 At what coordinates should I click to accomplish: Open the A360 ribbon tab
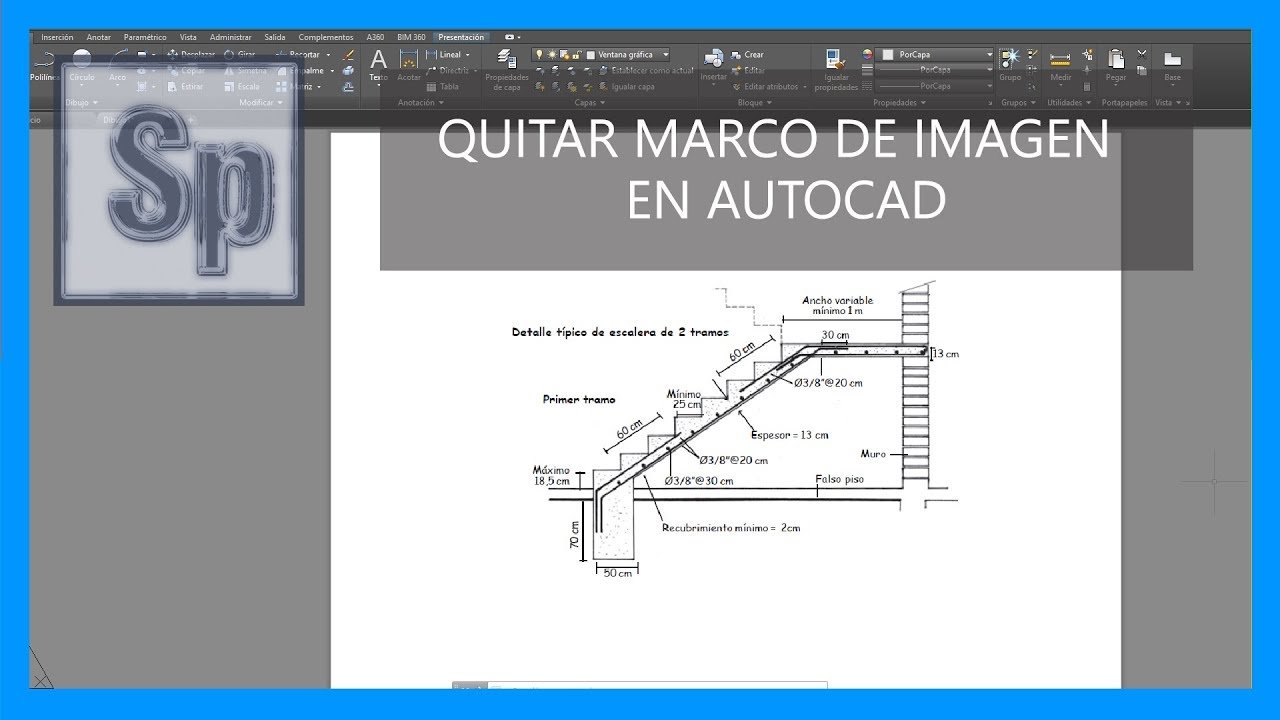coord(375,37)
